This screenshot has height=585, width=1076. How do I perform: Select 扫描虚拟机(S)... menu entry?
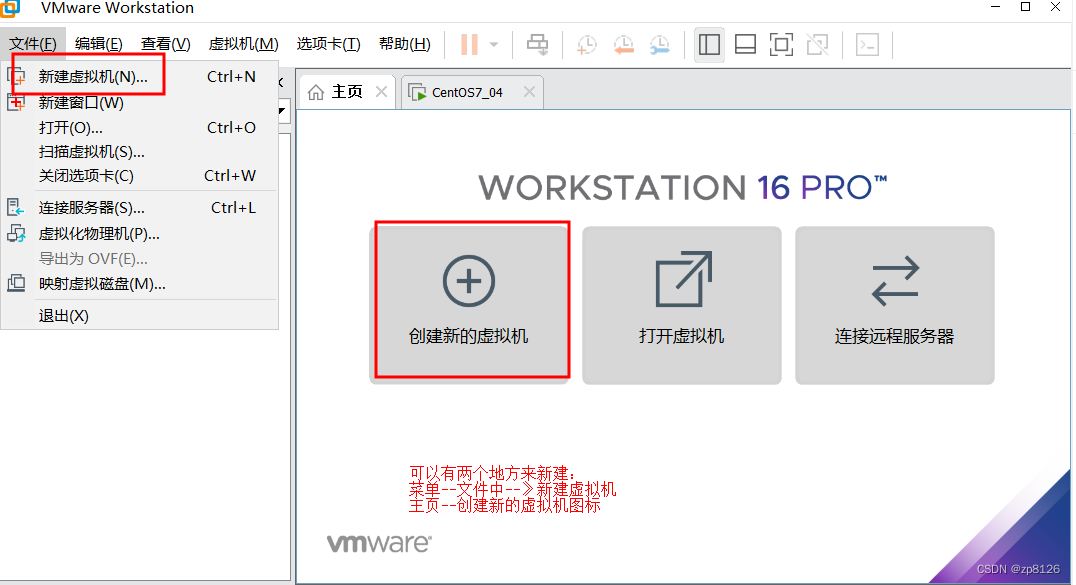point(140,152)
